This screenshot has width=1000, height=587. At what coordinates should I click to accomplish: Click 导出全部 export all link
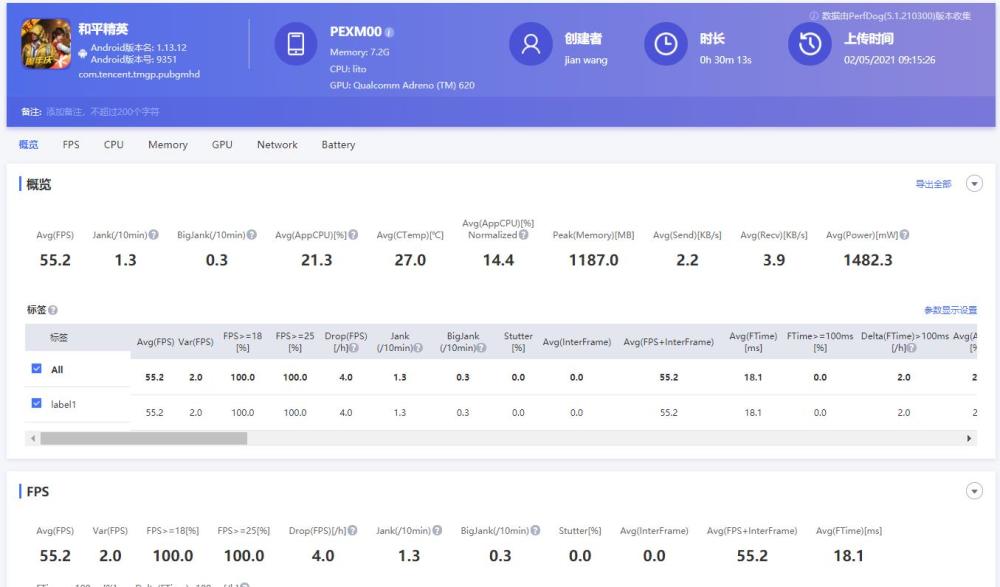[933, 185]
